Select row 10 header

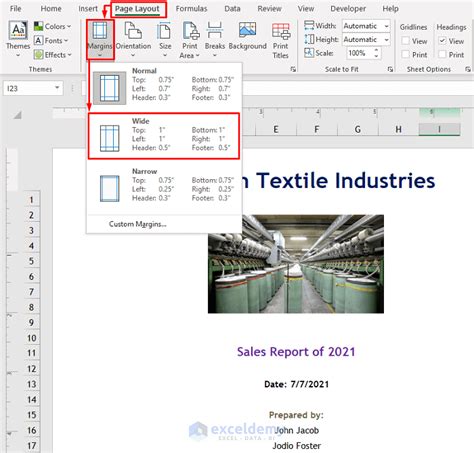click(32, 338)
